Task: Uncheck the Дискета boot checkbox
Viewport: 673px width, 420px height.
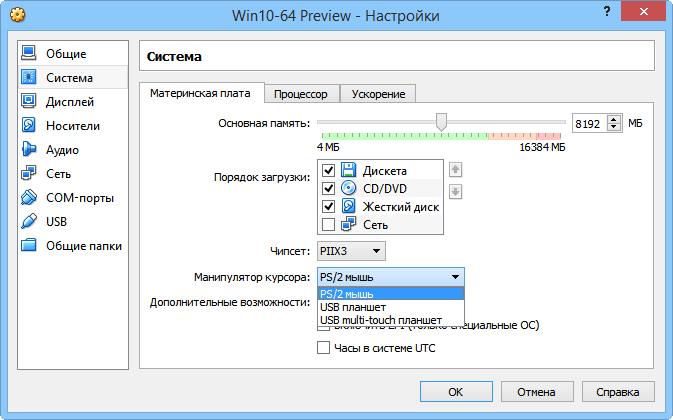Action: pyautogui.click(x=328, y=170)
